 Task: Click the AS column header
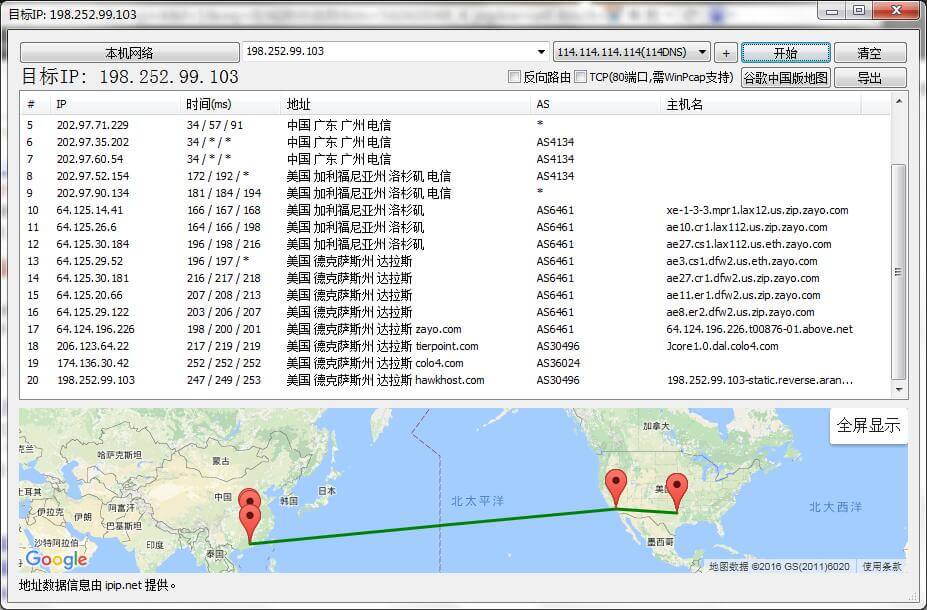pyautogui.click(x=543, y=104)
